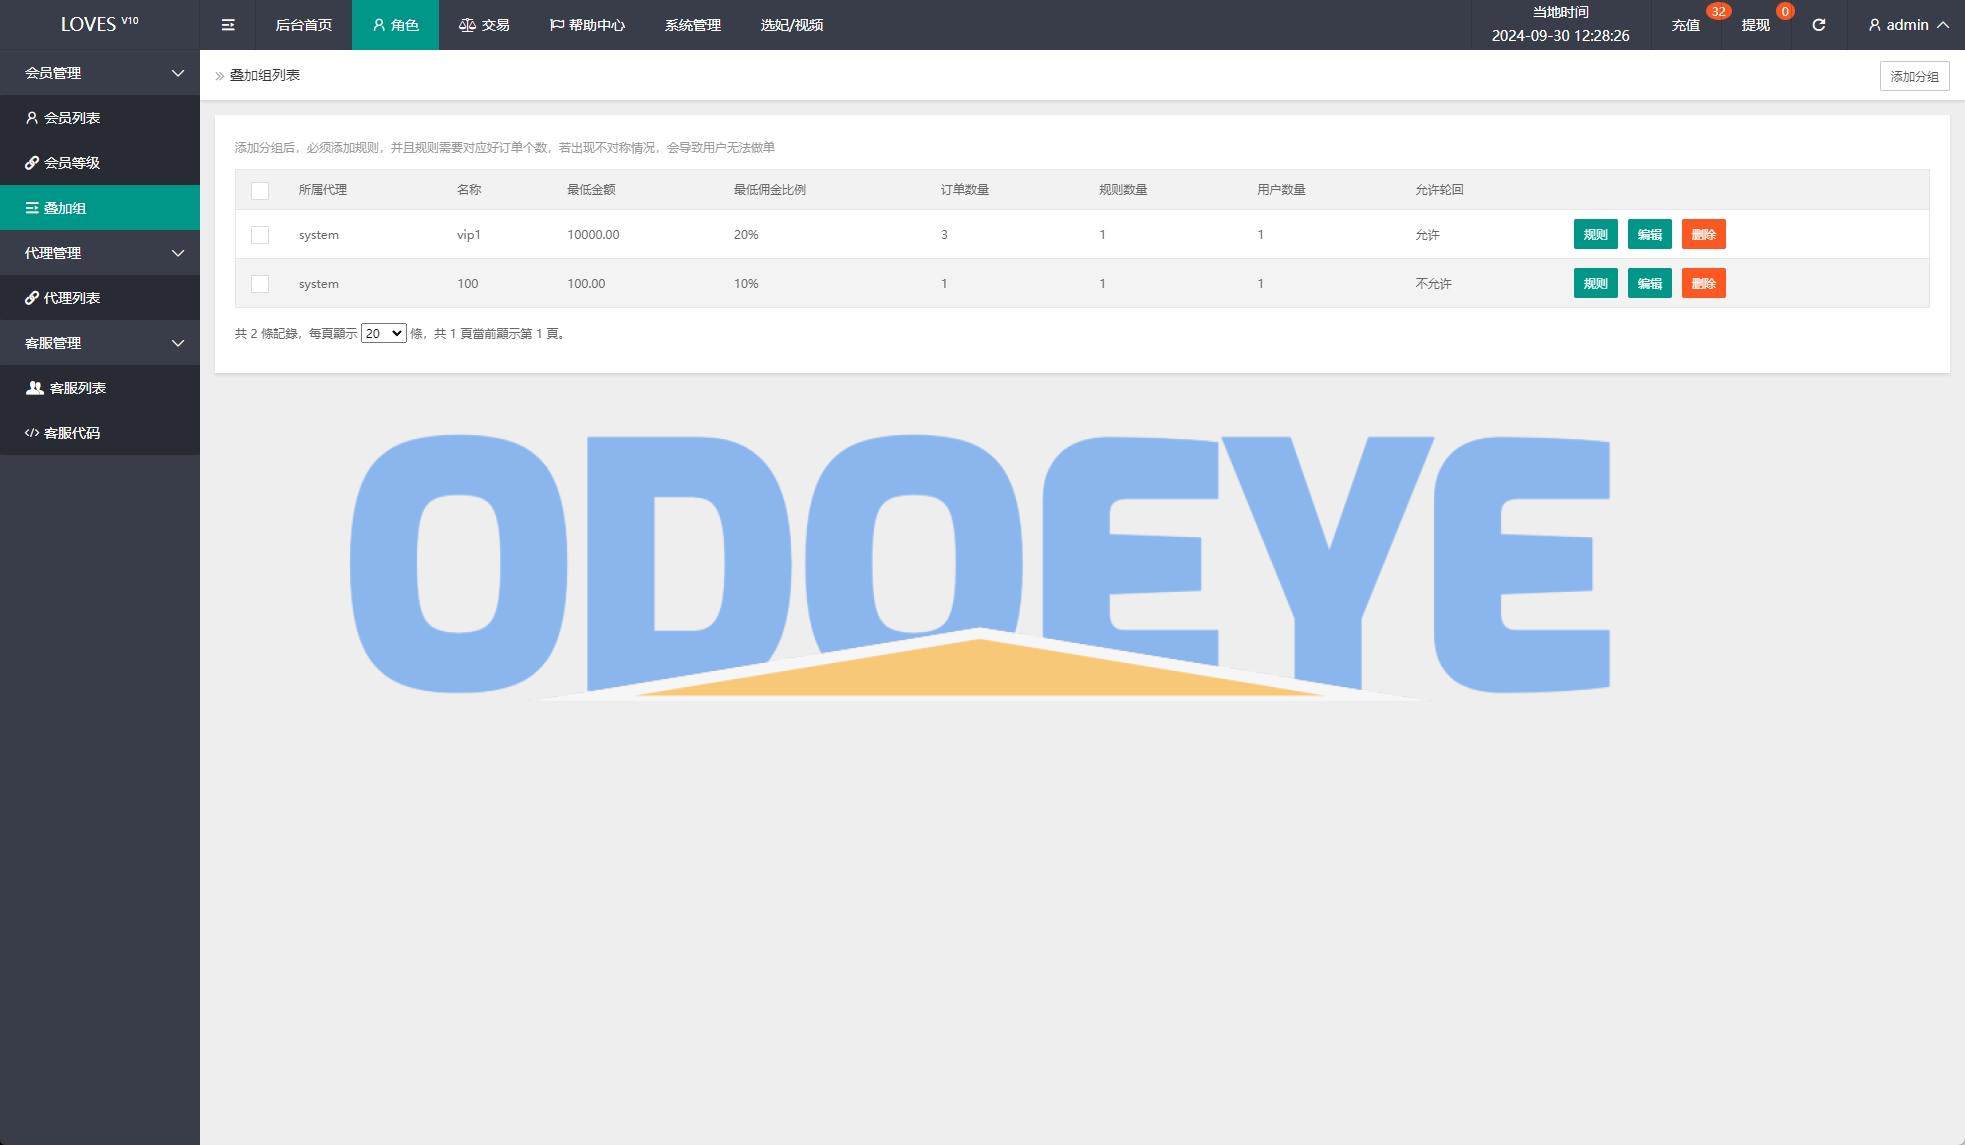Collapse the 会员管理 section chevron

point(178,73)
